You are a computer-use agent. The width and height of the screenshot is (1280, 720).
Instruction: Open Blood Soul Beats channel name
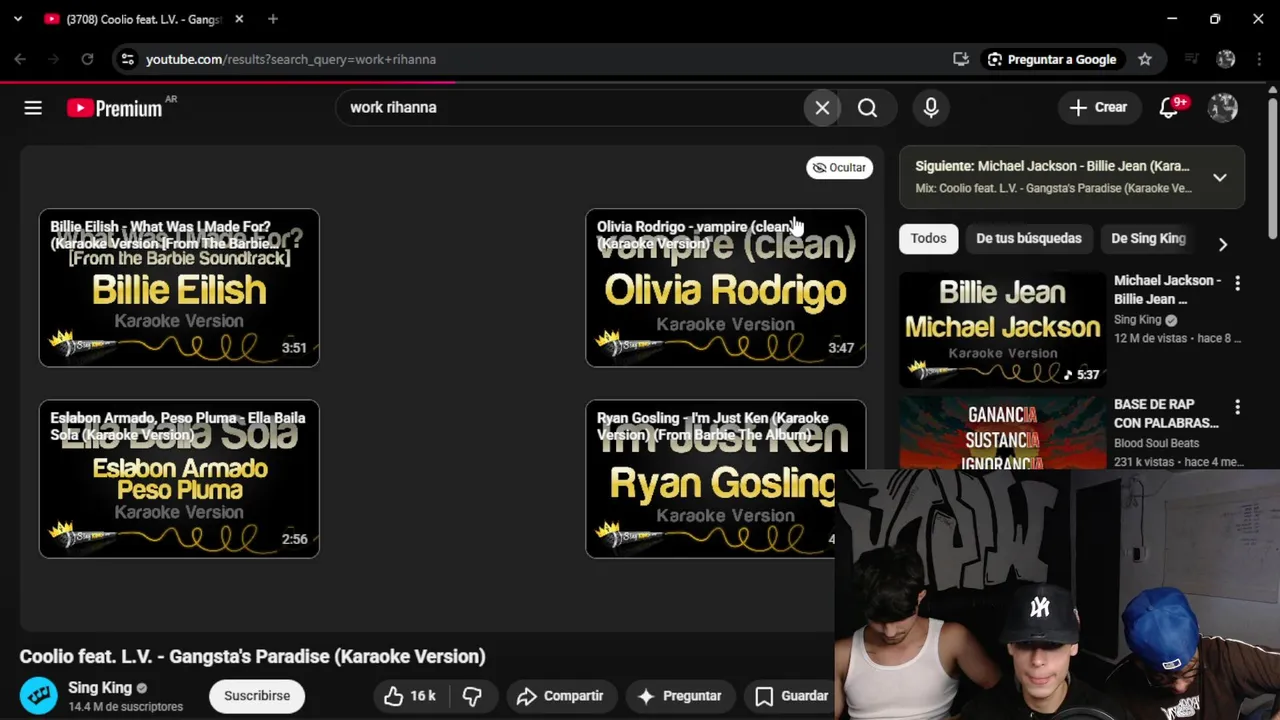coord(1156,443)
